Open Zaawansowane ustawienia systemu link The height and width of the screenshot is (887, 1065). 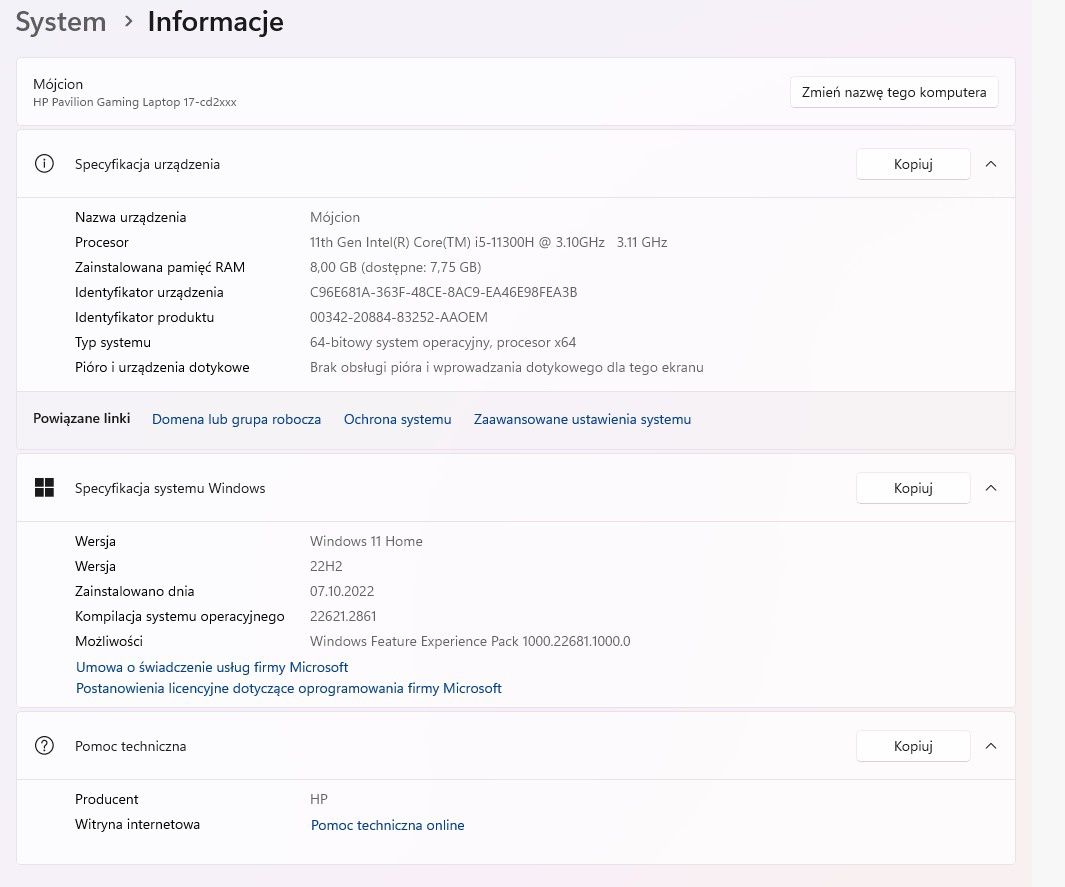pyautogui.click(x=582, y=419)
